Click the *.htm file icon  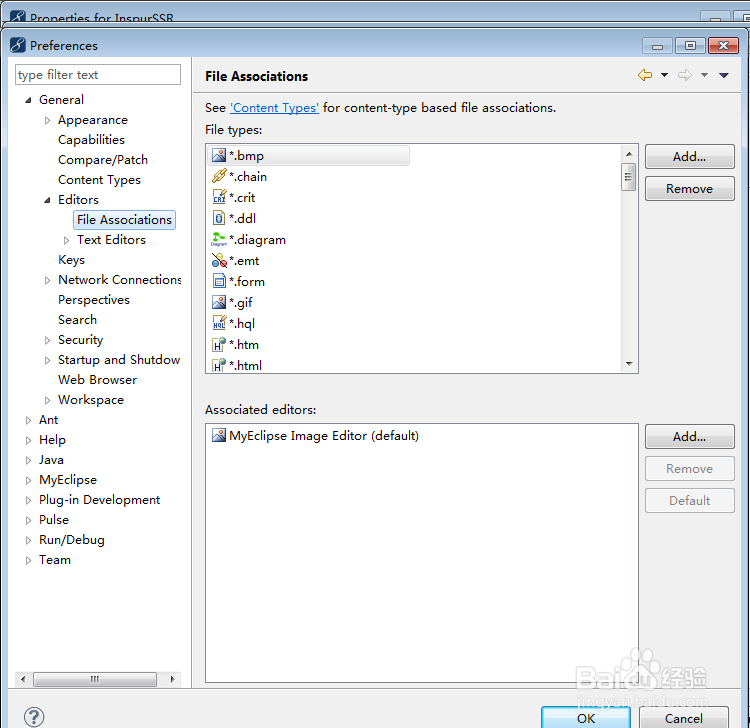[x=219, y=344]
